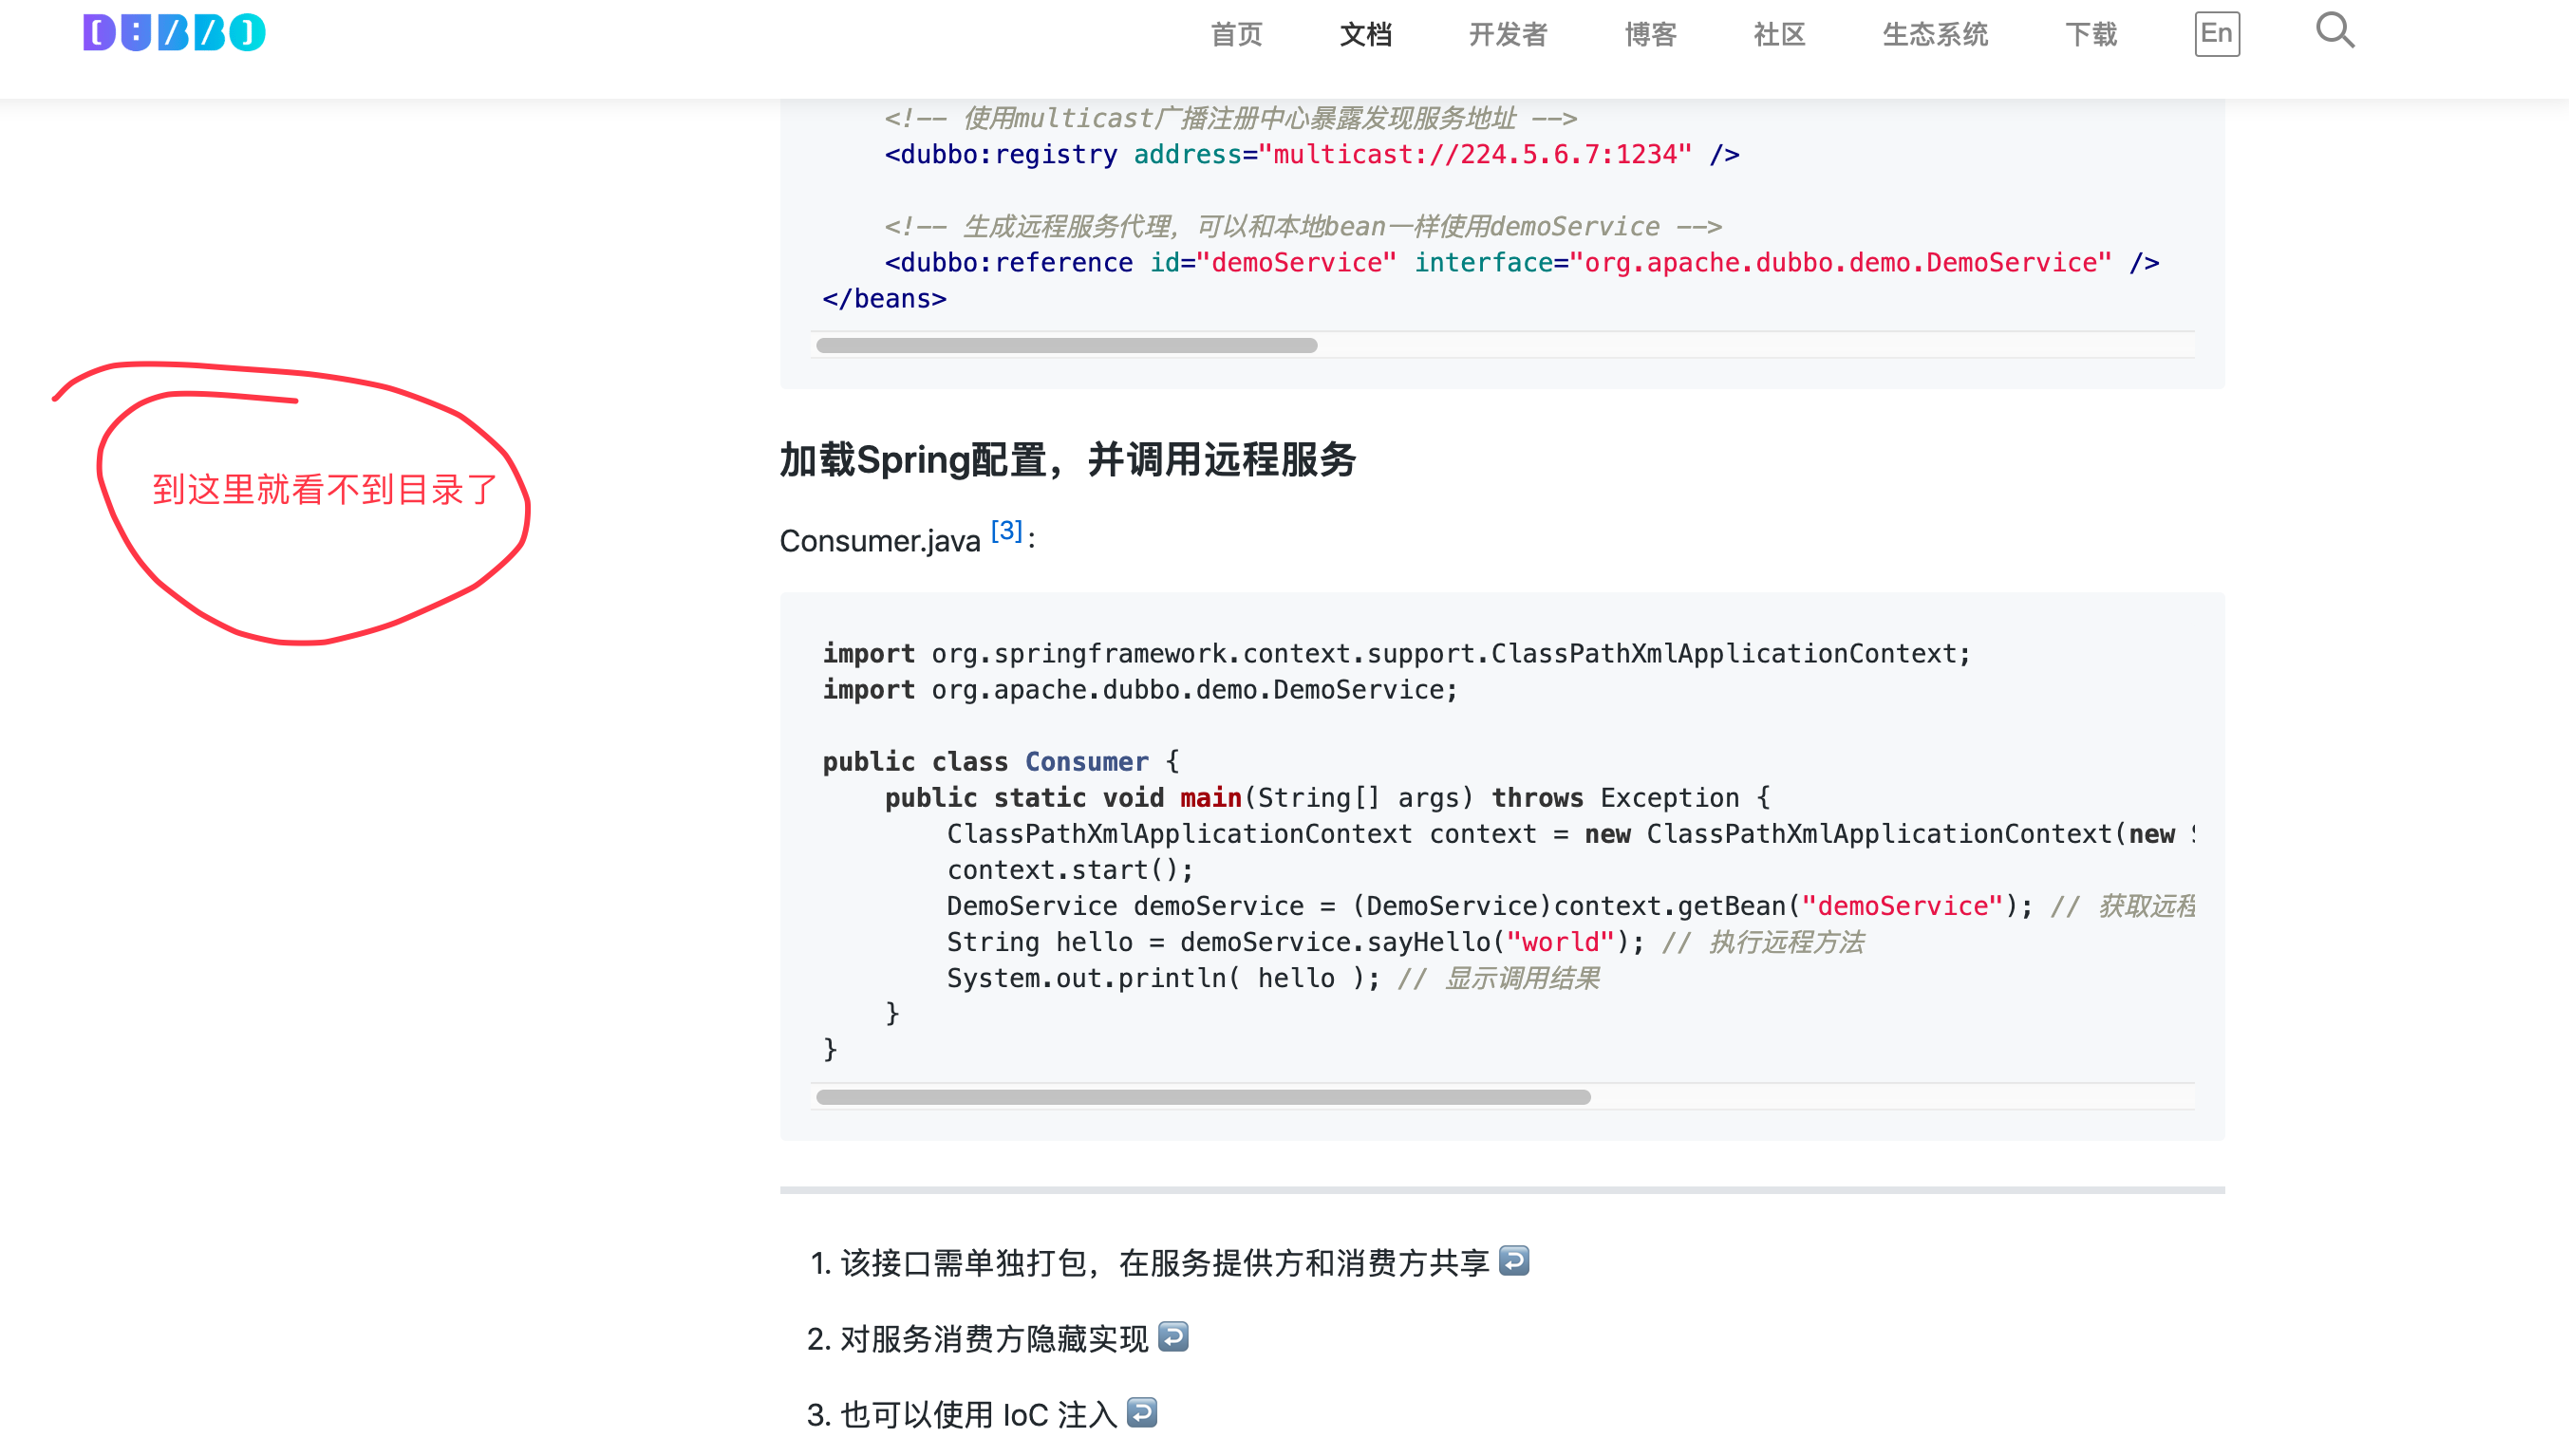2569x1456 pixels.
Task: Click the XML code block horizontal scrollbar
Action: coord(1066,346)
